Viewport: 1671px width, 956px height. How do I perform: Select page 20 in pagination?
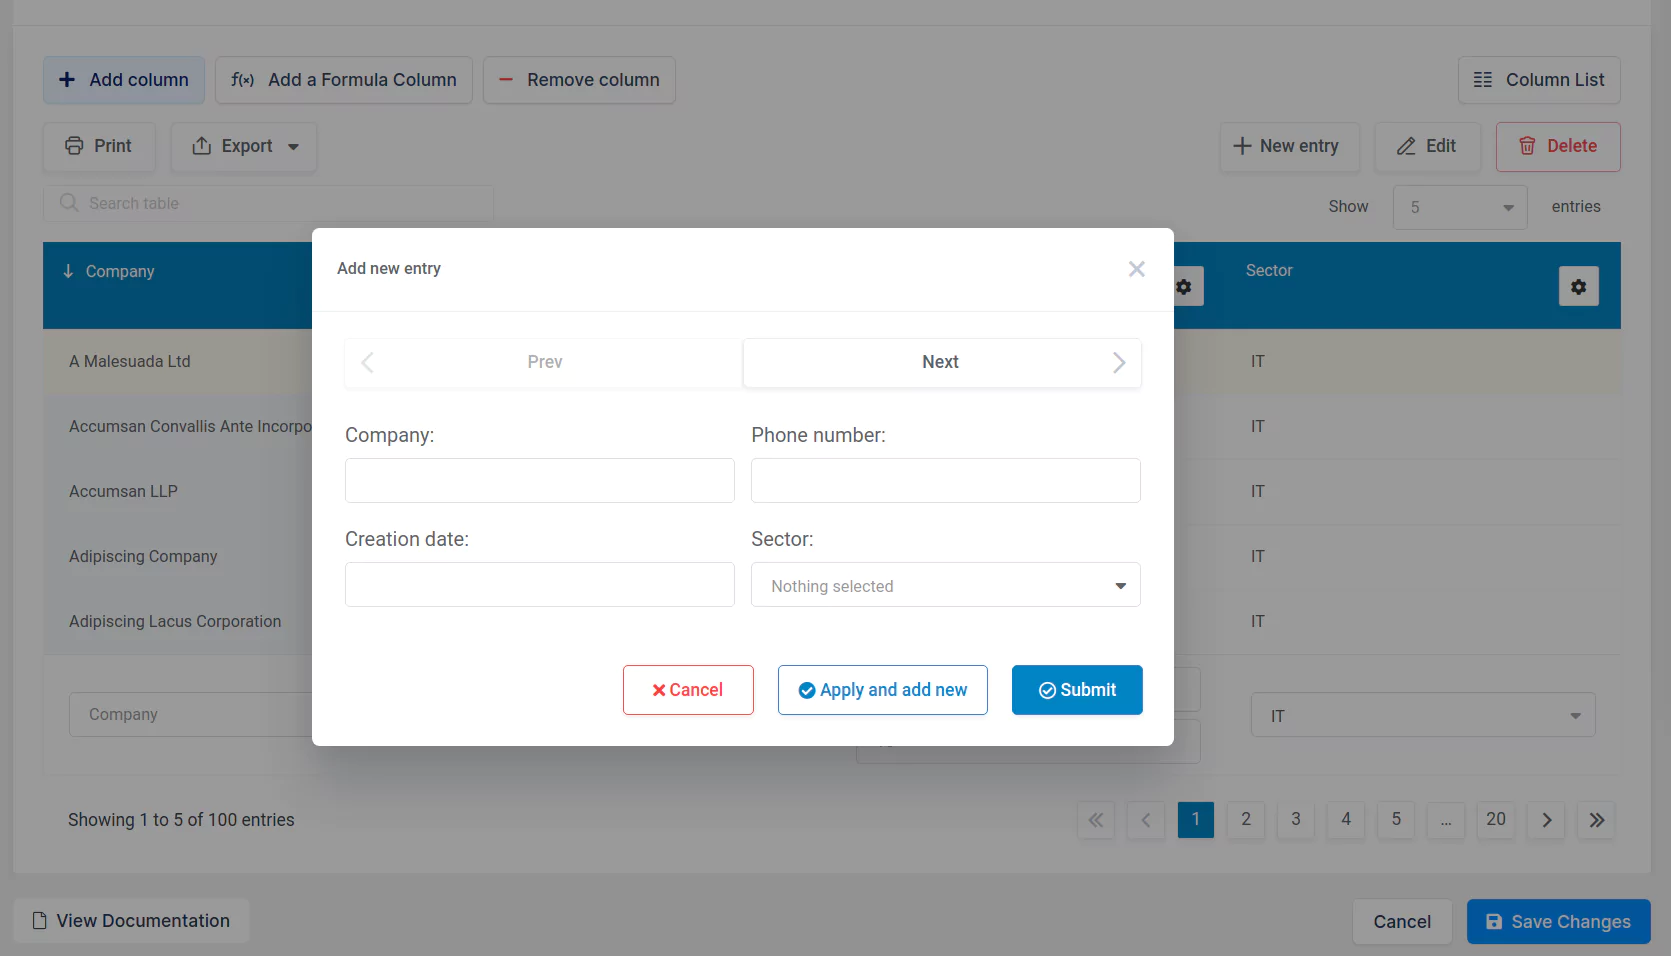[1496, 820]
